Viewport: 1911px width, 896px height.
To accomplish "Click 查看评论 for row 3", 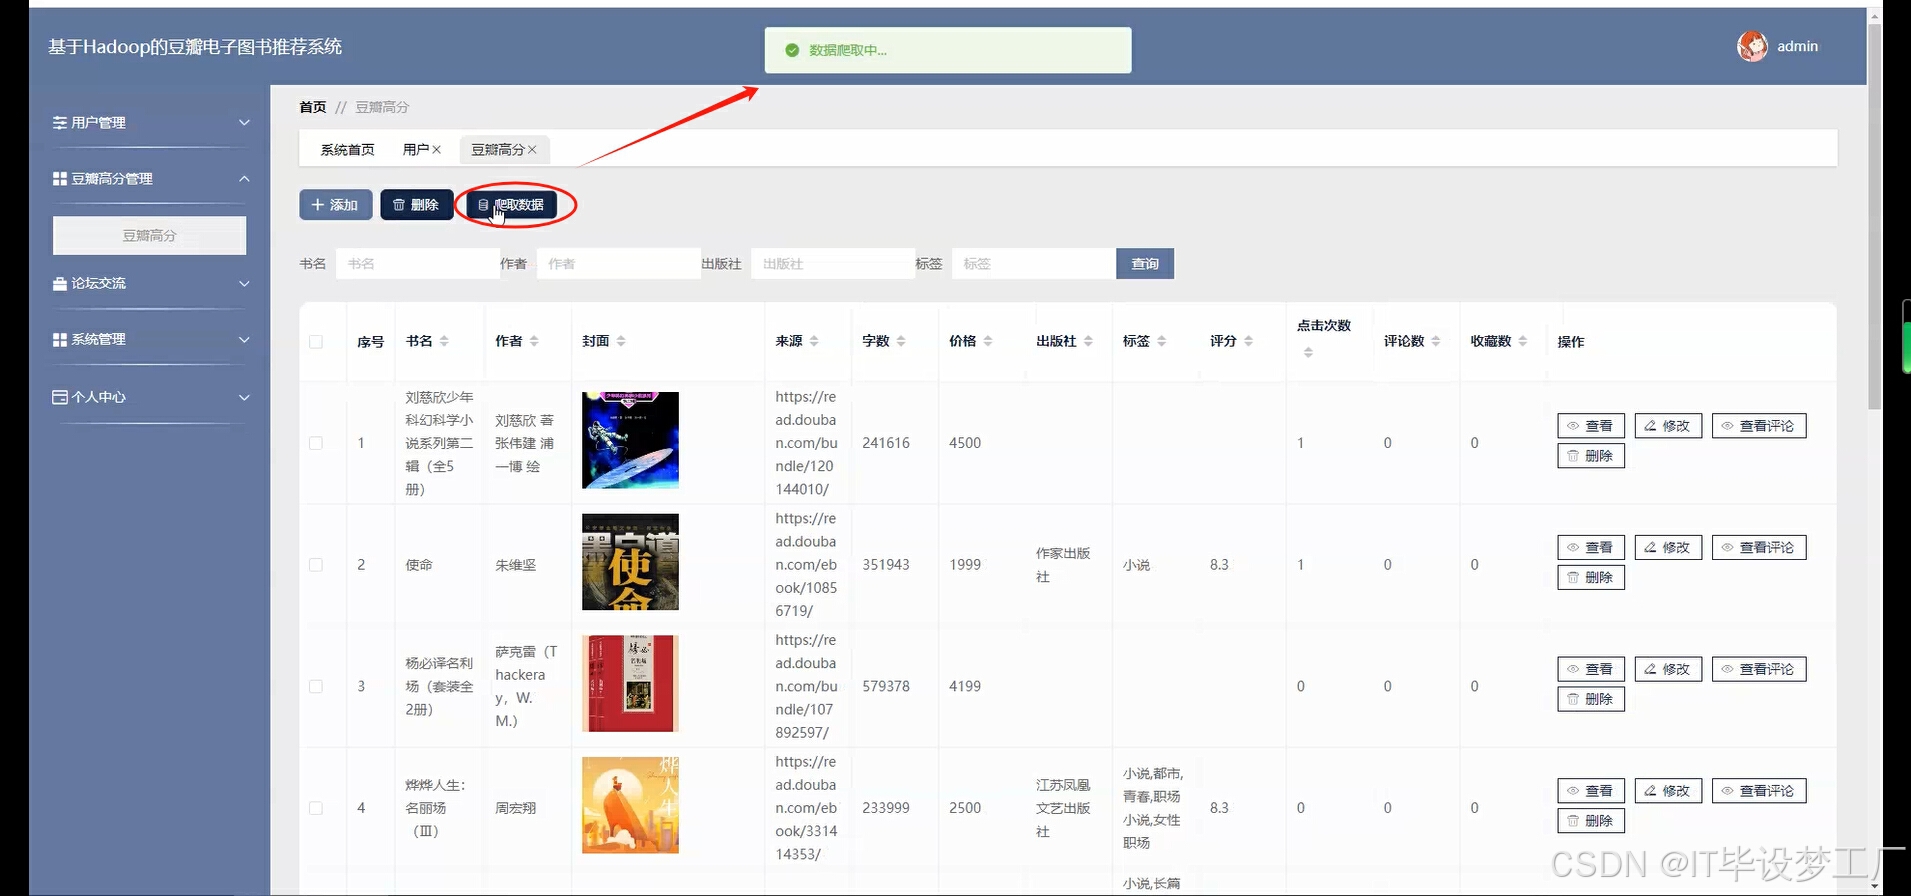I will pos(1759,669).
